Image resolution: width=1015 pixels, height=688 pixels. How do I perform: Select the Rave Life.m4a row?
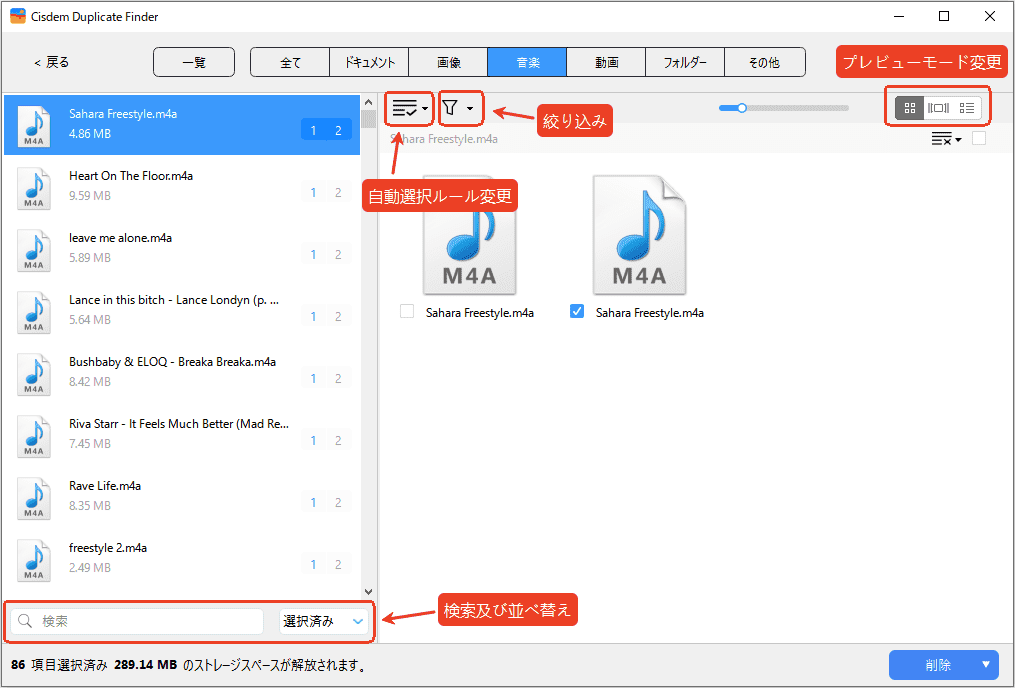tap(182, 498)
